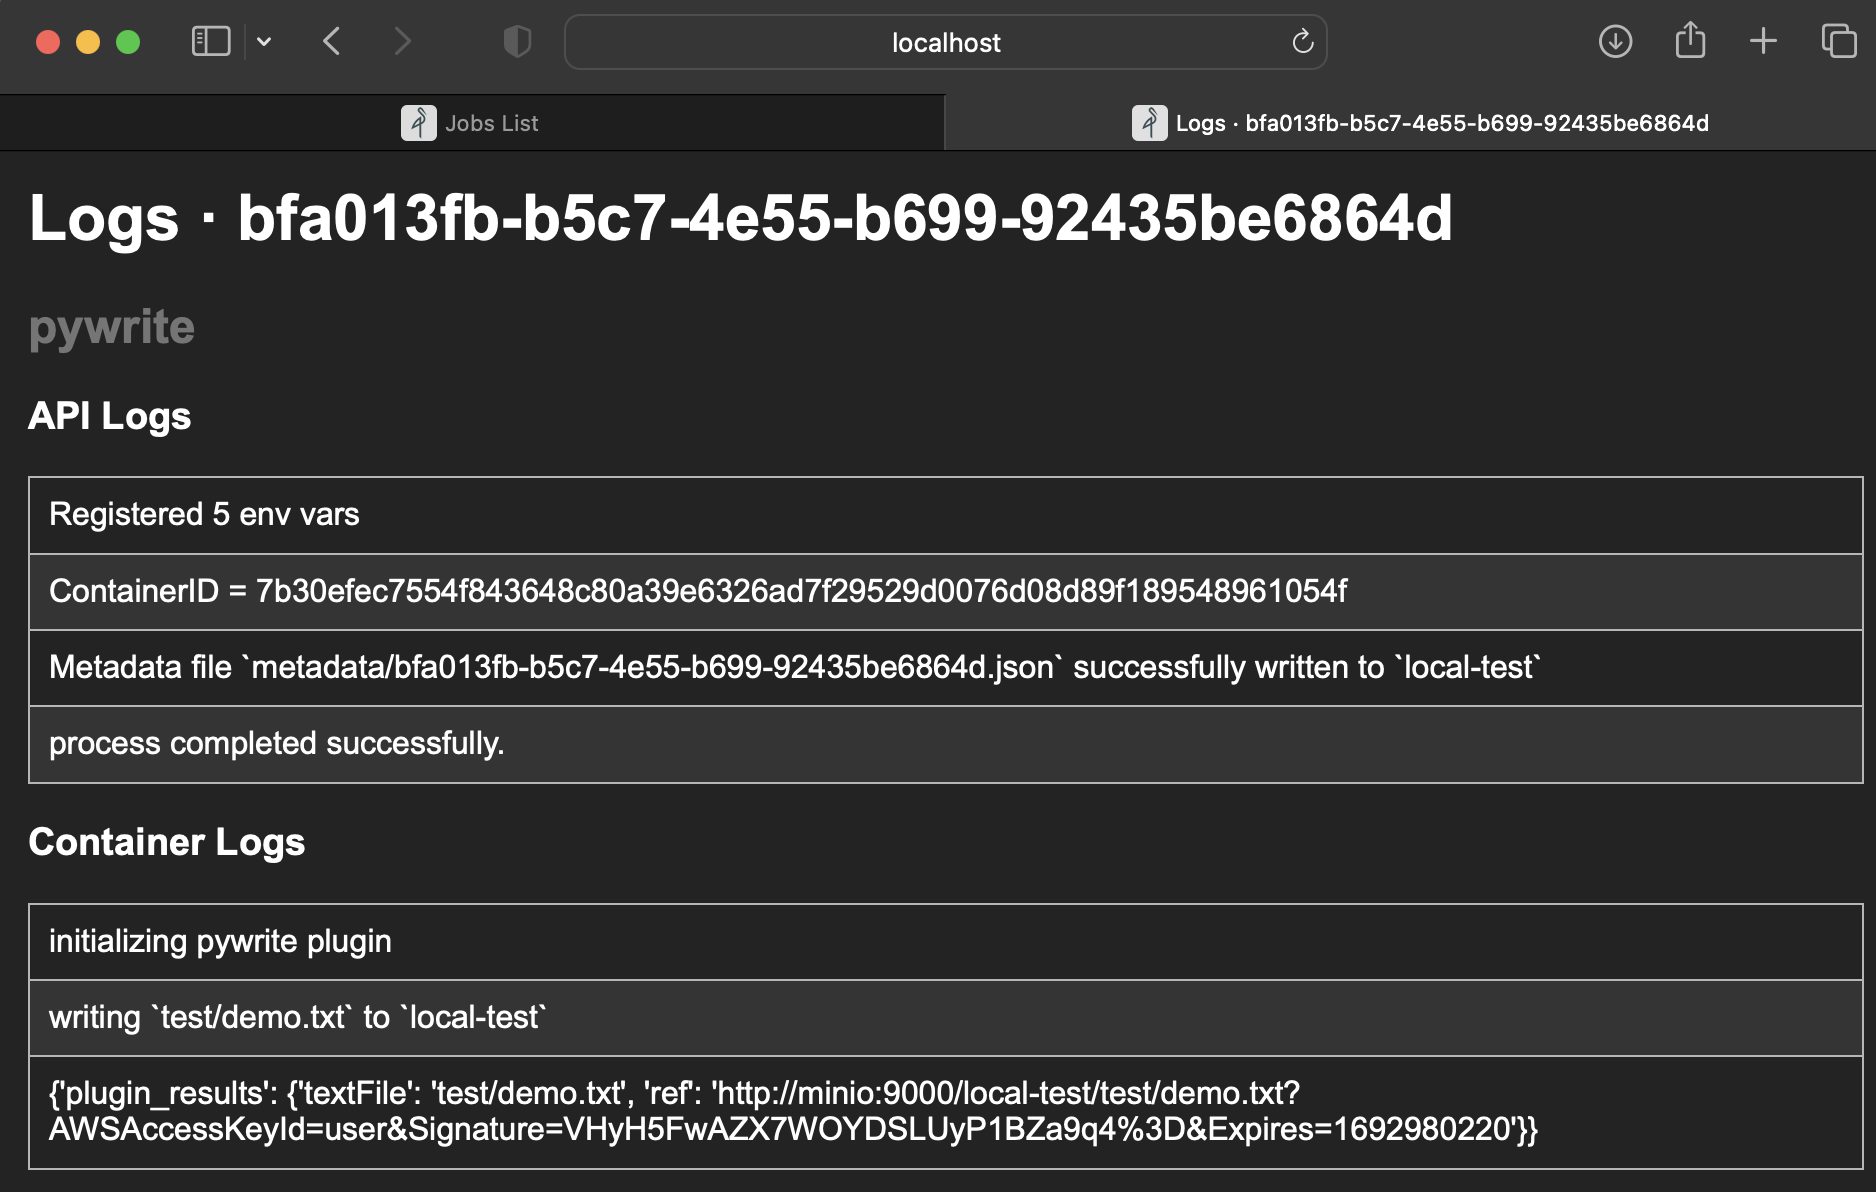Image resolution: width=1876 pixels, height=1192 pixels.
Task: Click the green fullscreen window button
Action: (x=128, y=42)
